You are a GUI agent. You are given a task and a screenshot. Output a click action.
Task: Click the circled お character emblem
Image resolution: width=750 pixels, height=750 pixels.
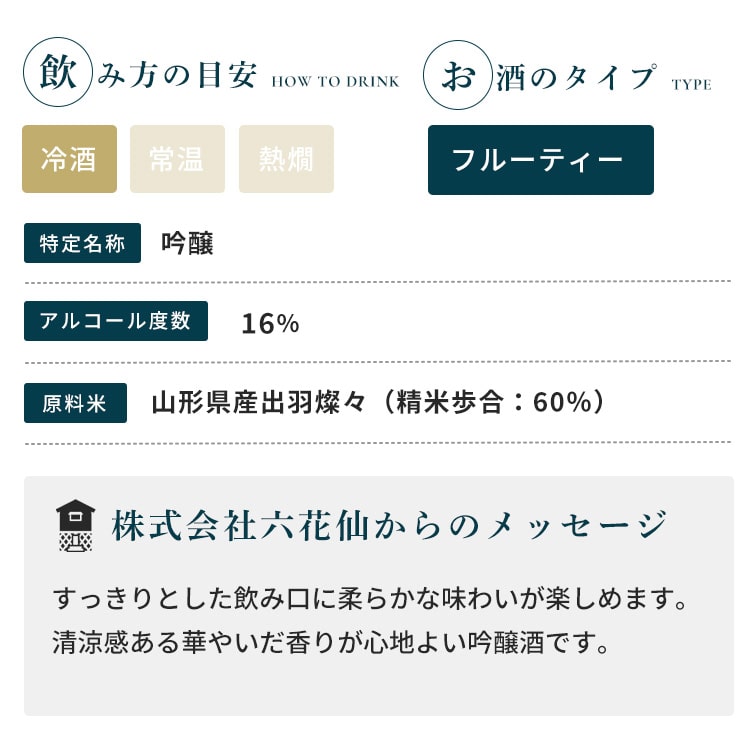[458, 75]
